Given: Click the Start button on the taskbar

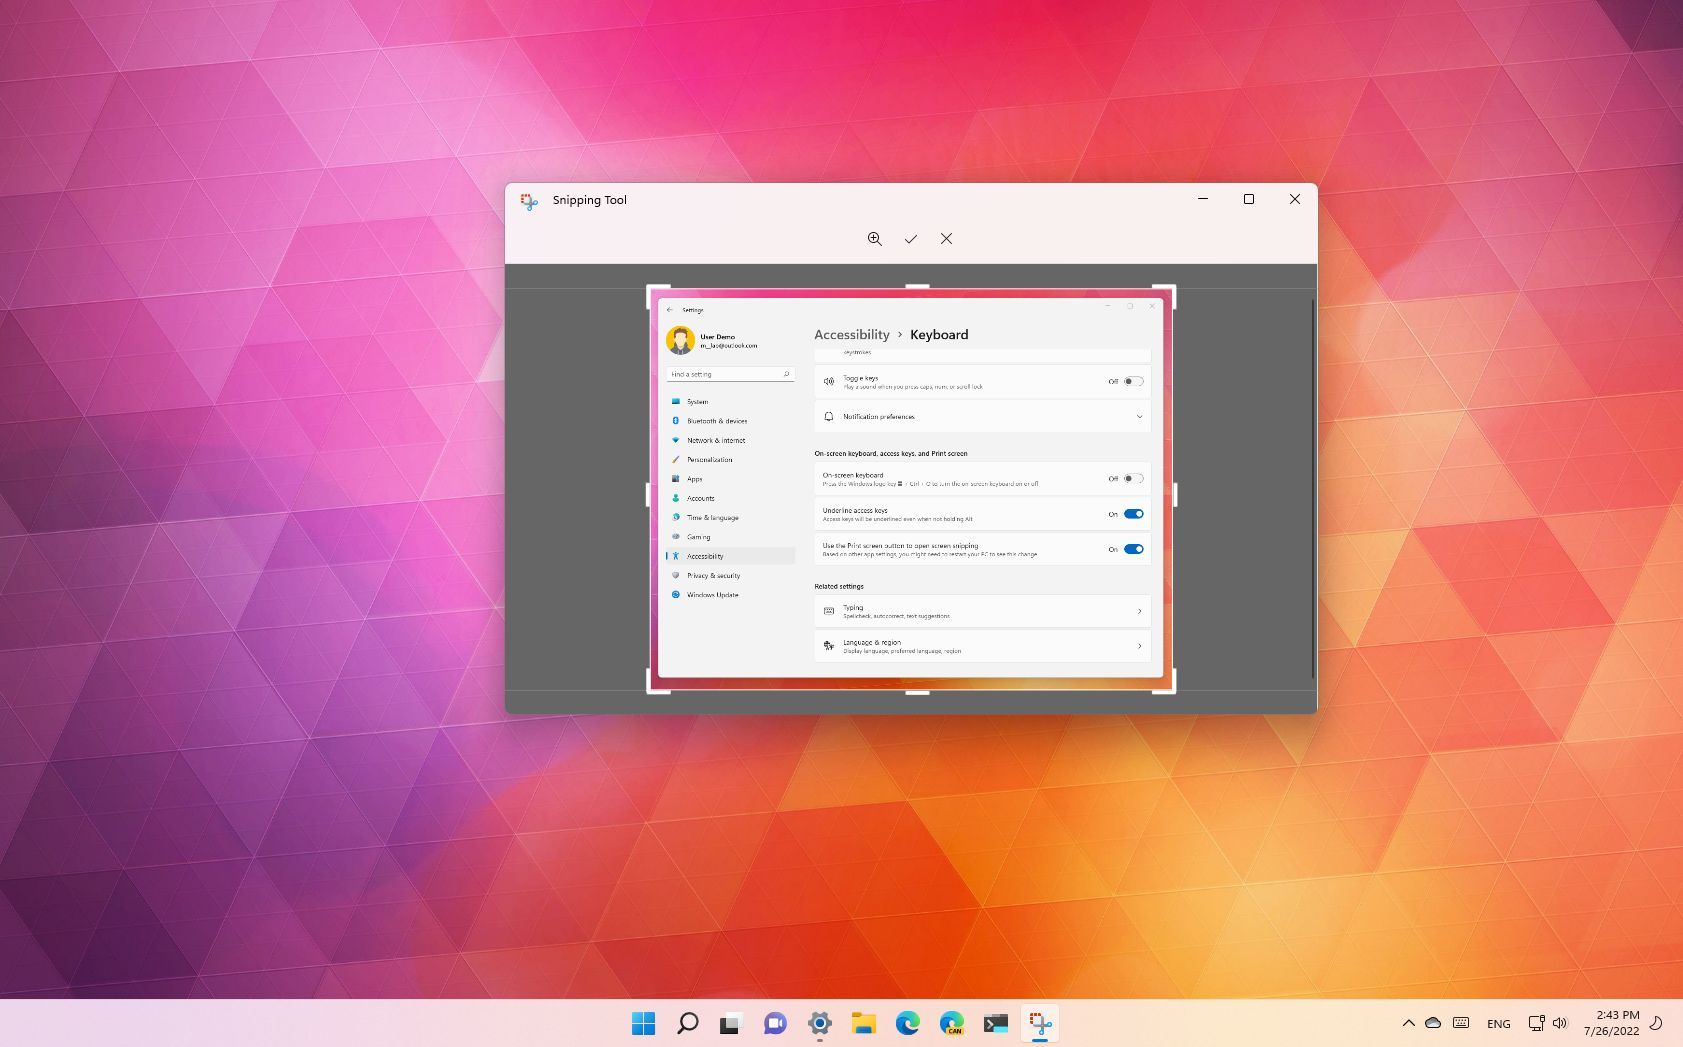Looking at the screenshot, I should pos(643,1023).
